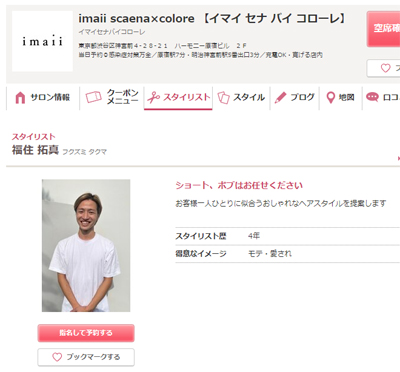Click the ブックマークする button

[86, 357]
